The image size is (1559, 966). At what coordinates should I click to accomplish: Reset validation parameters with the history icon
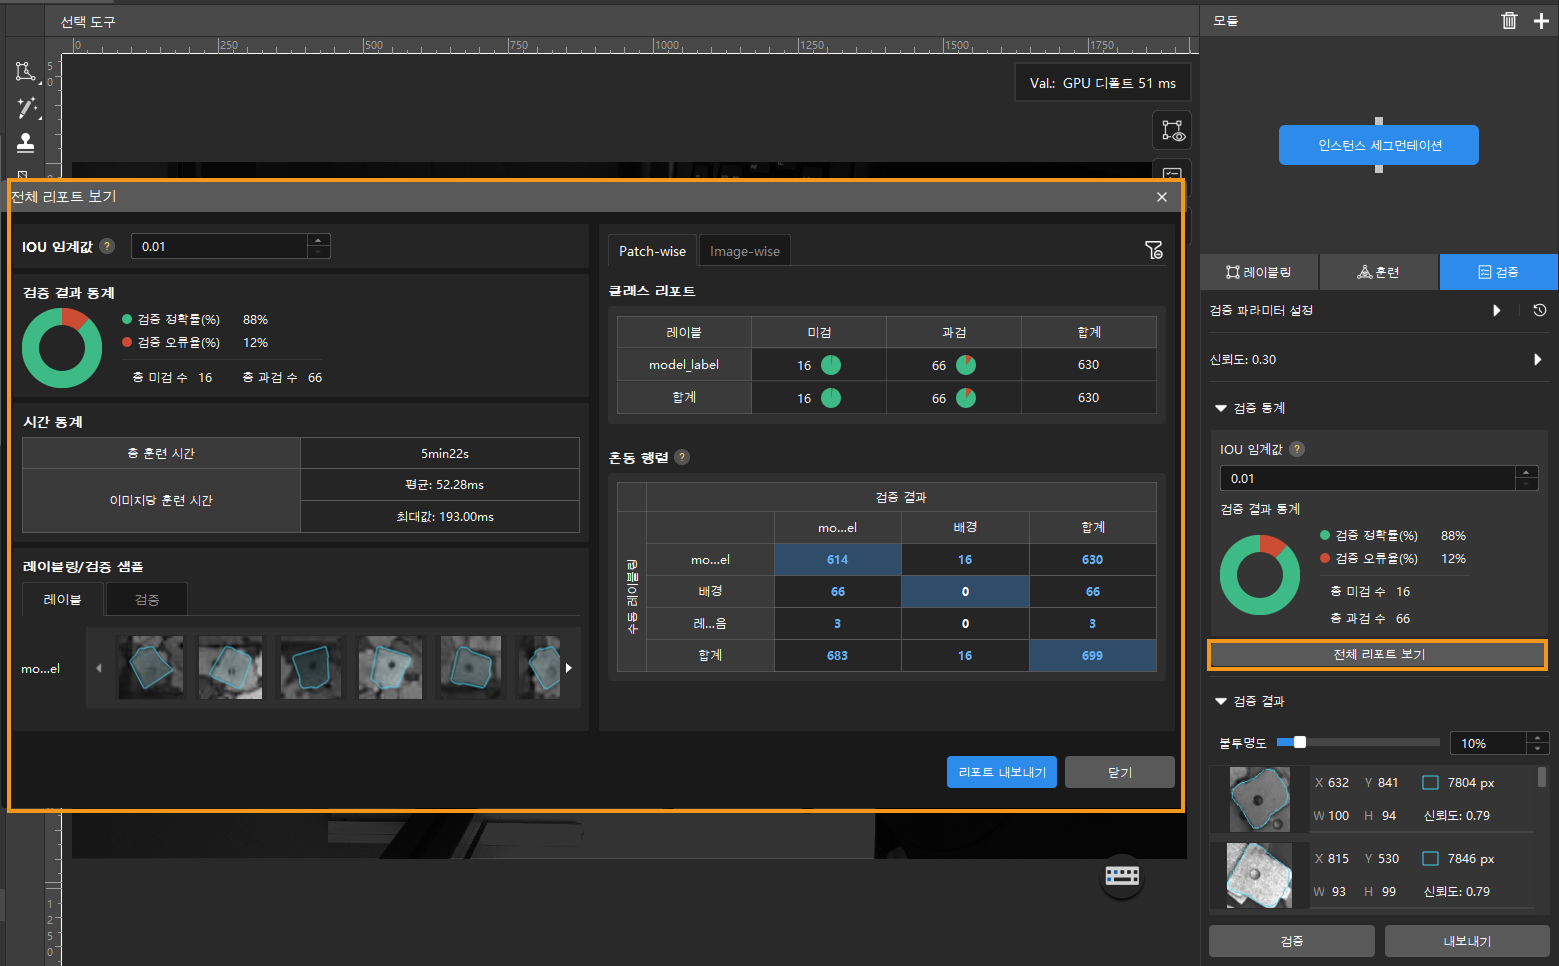click(x=1539, y=310)
